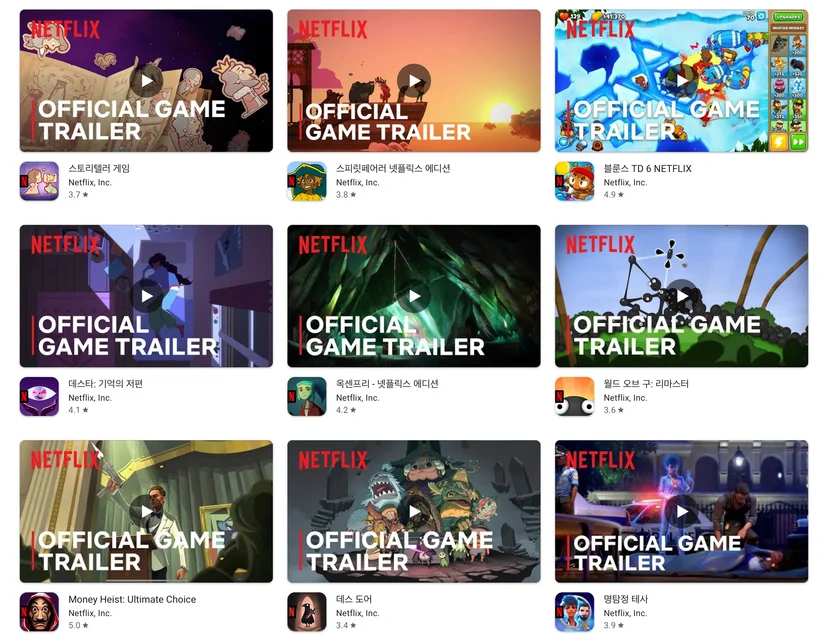Click Netflix, Inc. under 스토리텔러 게임

click(x=90, y=183)
